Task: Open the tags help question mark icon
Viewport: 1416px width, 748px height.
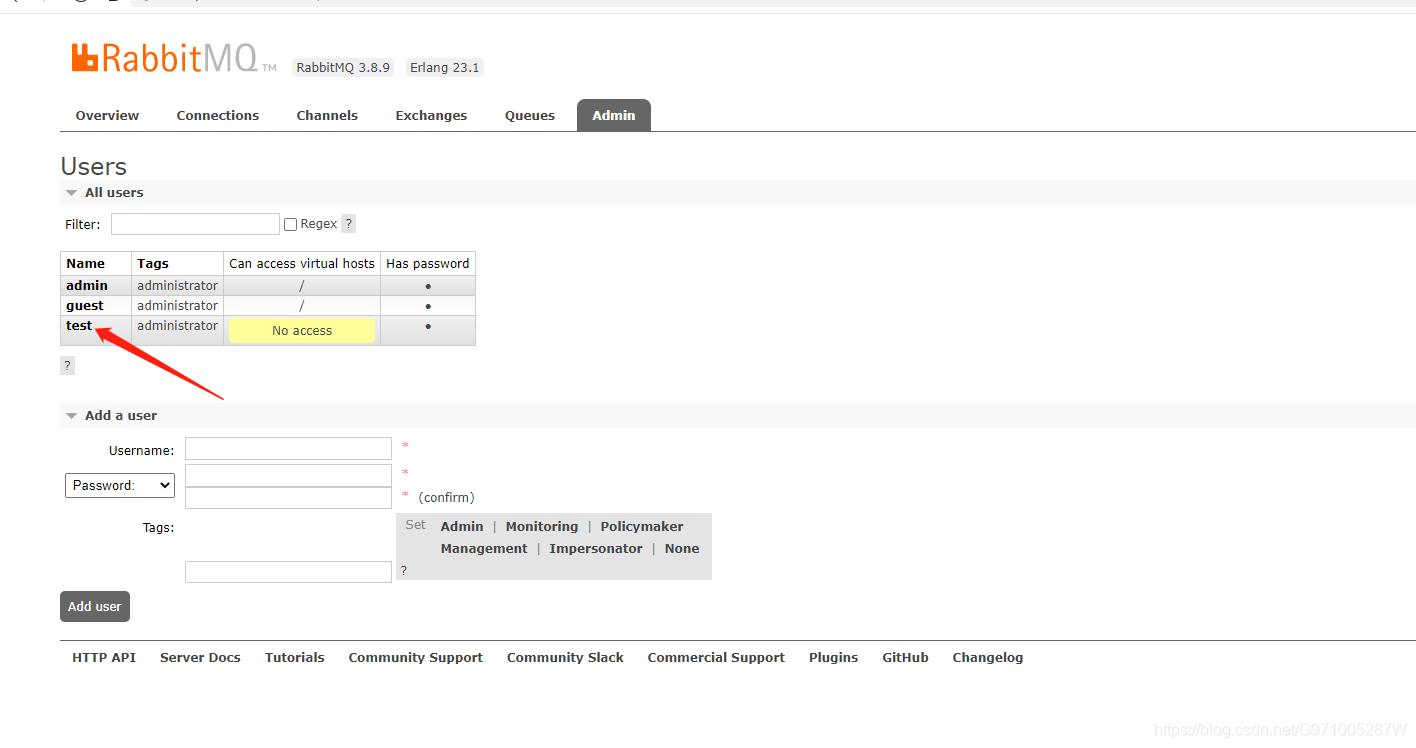Action: pyautogui.click(x=403, y=569)
